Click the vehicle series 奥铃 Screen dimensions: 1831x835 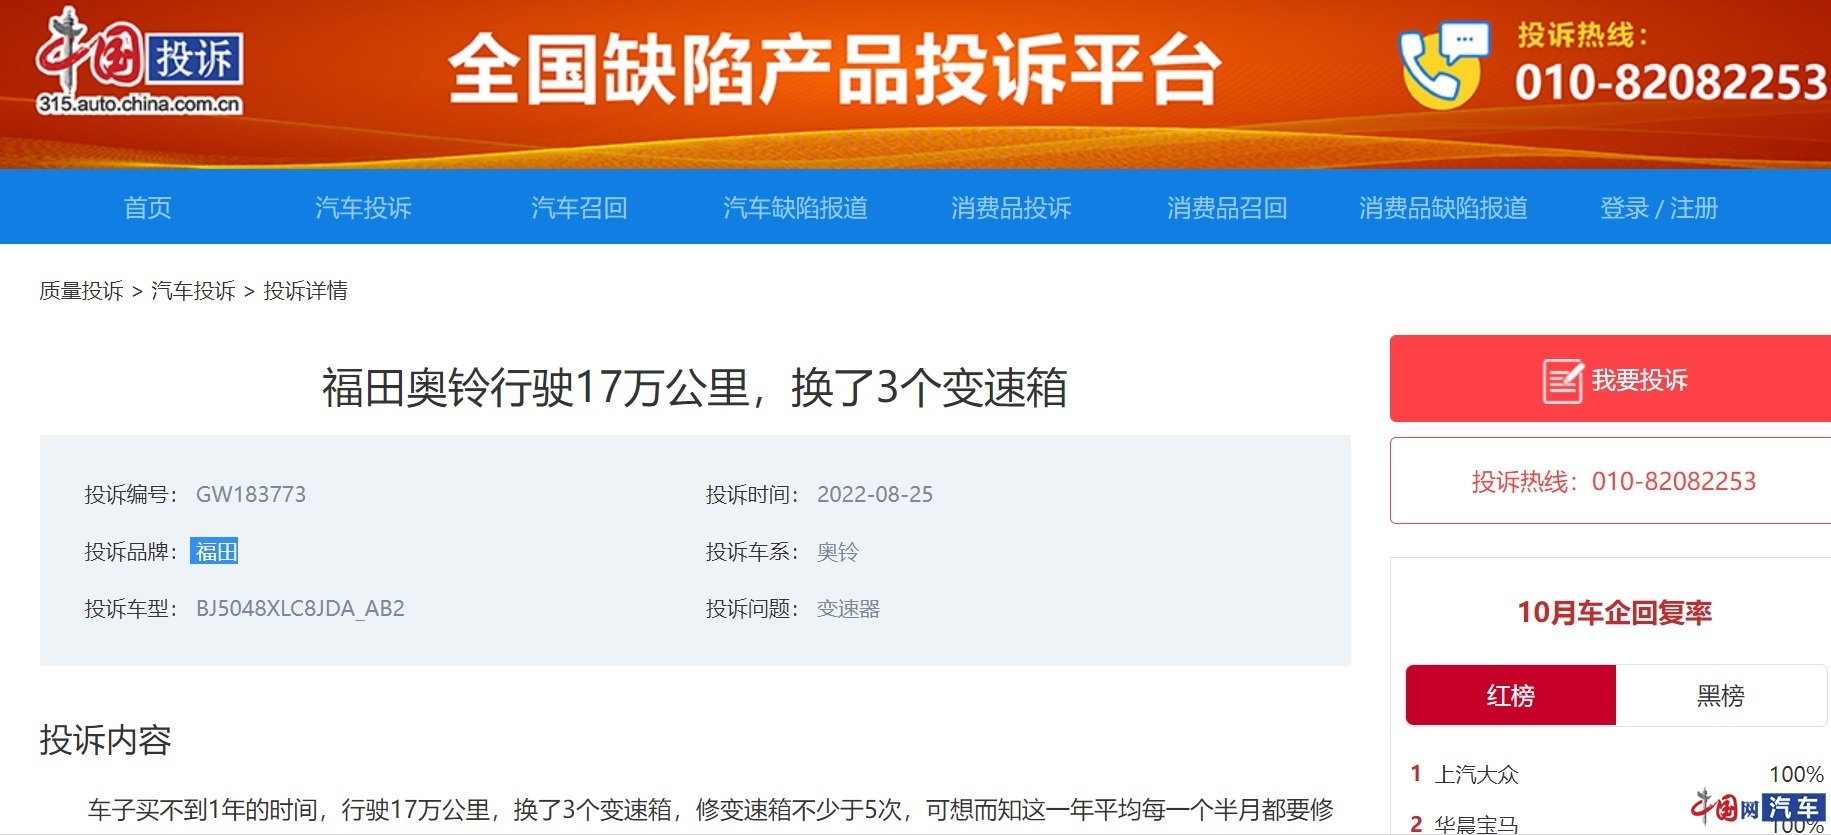[838, 552]
